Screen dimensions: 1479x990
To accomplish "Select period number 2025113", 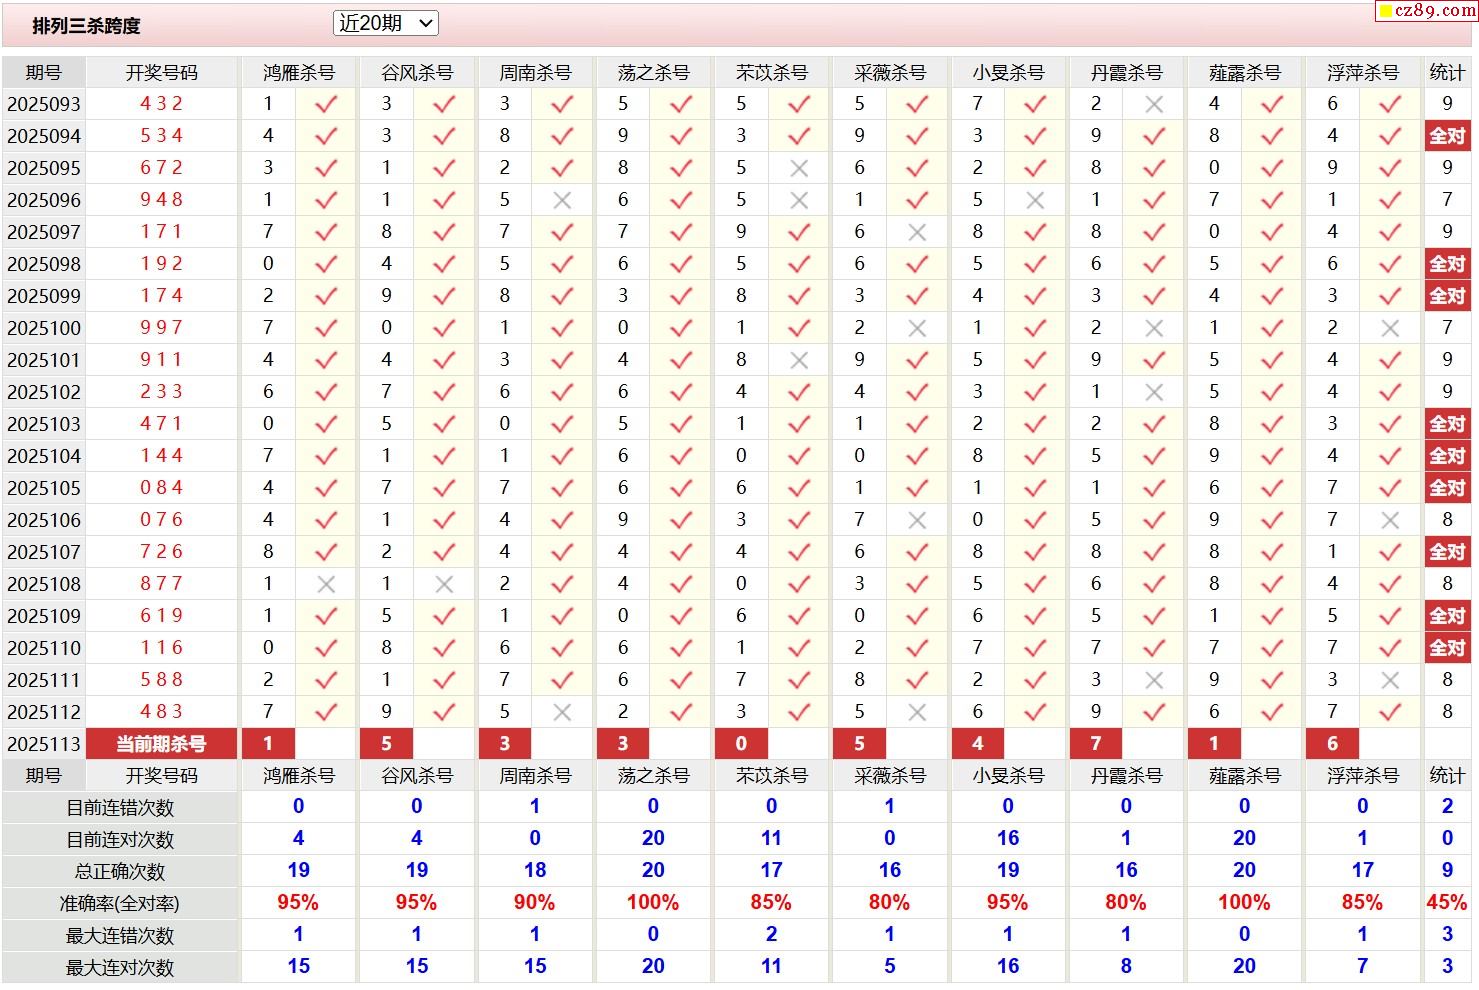I will (x=44, y=744).
